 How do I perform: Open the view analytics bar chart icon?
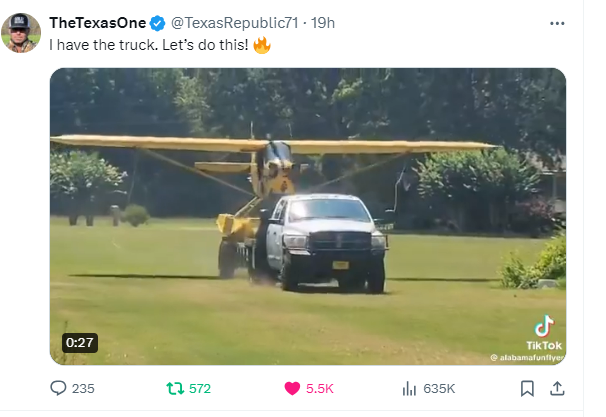pyautogui.click(x=409, y=388)
